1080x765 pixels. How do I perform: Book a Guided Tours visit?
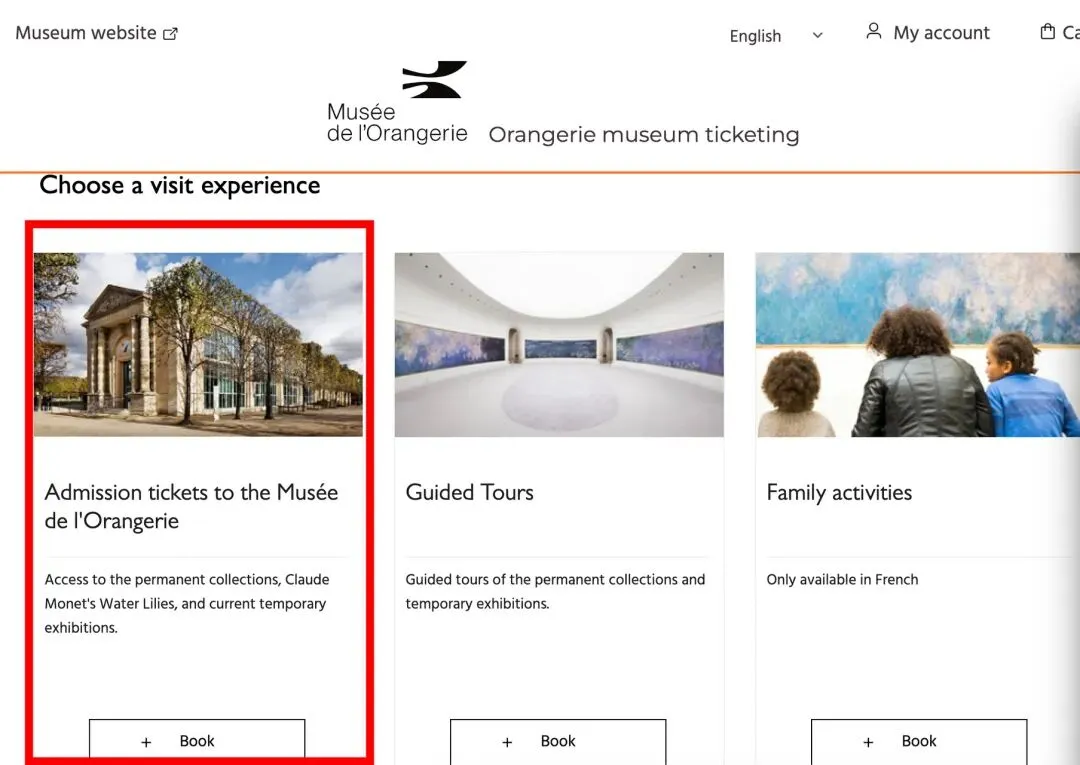point(558,742)
